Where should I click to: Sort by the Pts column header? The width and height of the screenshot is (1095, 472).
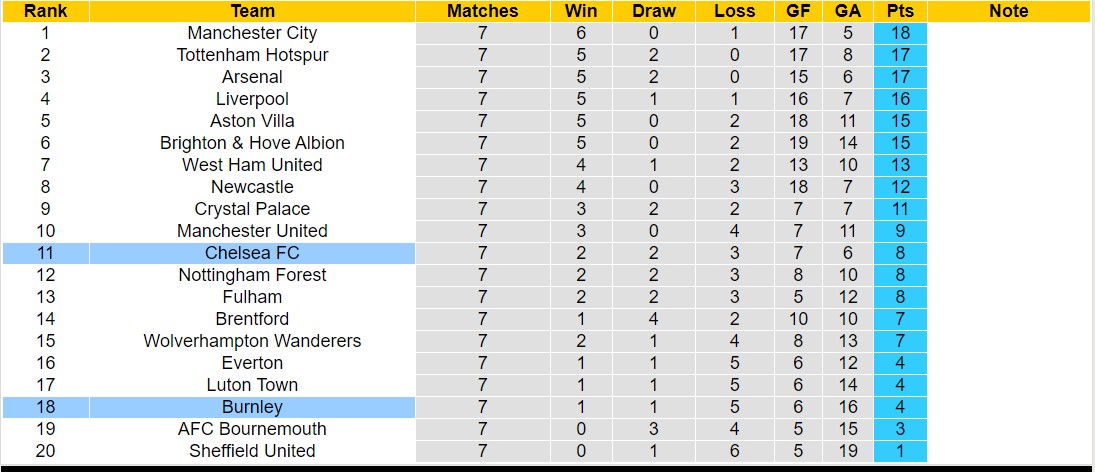[x=900, y=11]
